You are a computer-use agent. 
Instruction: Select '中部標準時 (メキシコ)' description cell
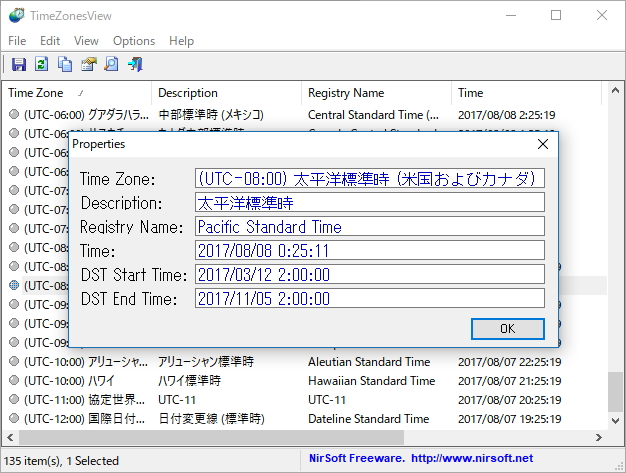[211, 115]
